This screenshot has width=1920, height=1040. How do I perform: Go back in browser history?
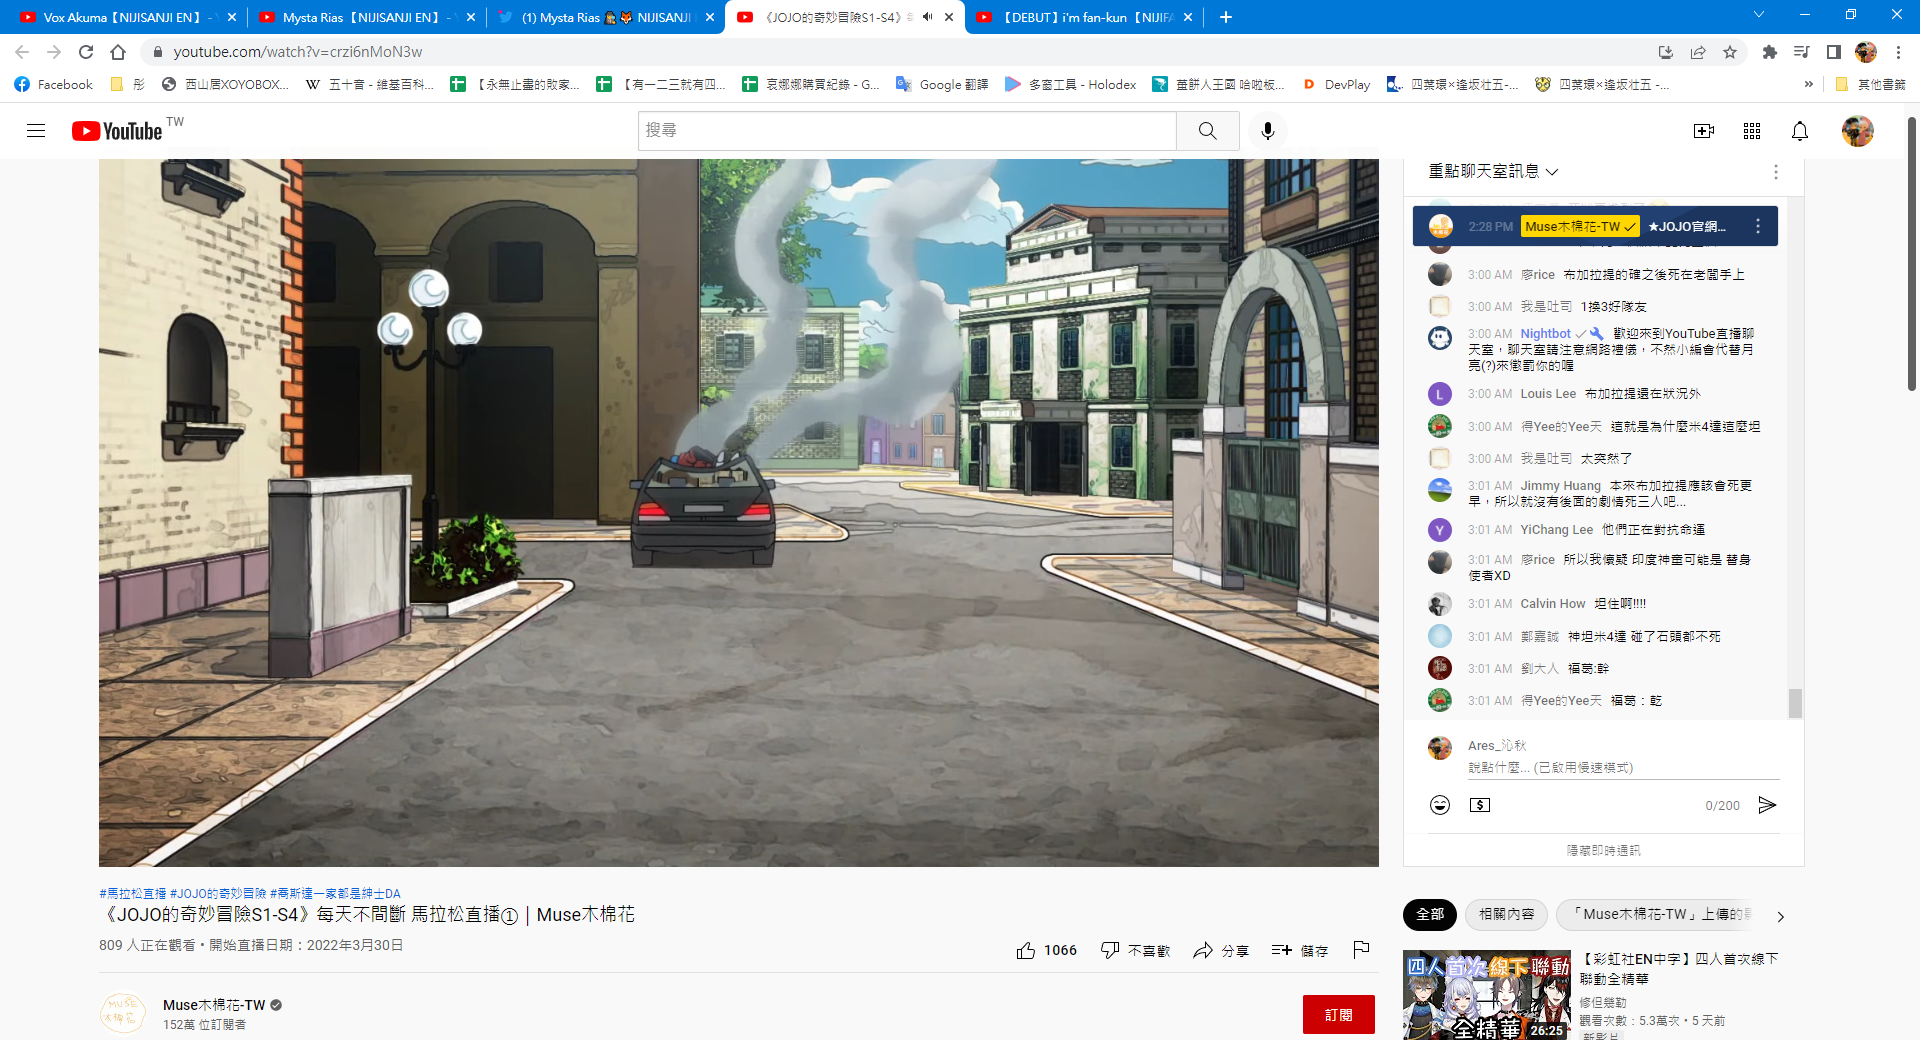pos(22,52)
